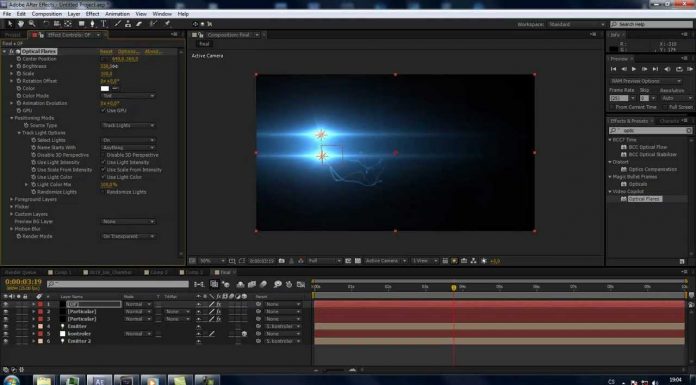
Task: Select the Brush tool
Action: coord(117,24)
